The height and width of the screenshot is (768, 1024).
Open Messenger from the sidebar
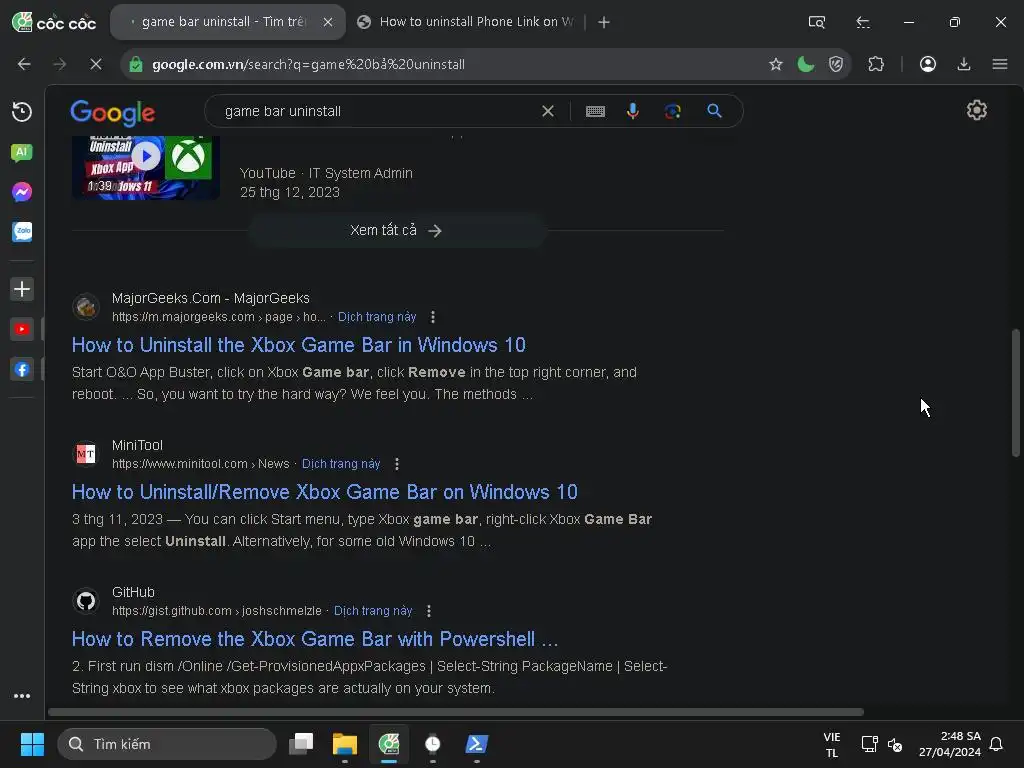(22, 192)
